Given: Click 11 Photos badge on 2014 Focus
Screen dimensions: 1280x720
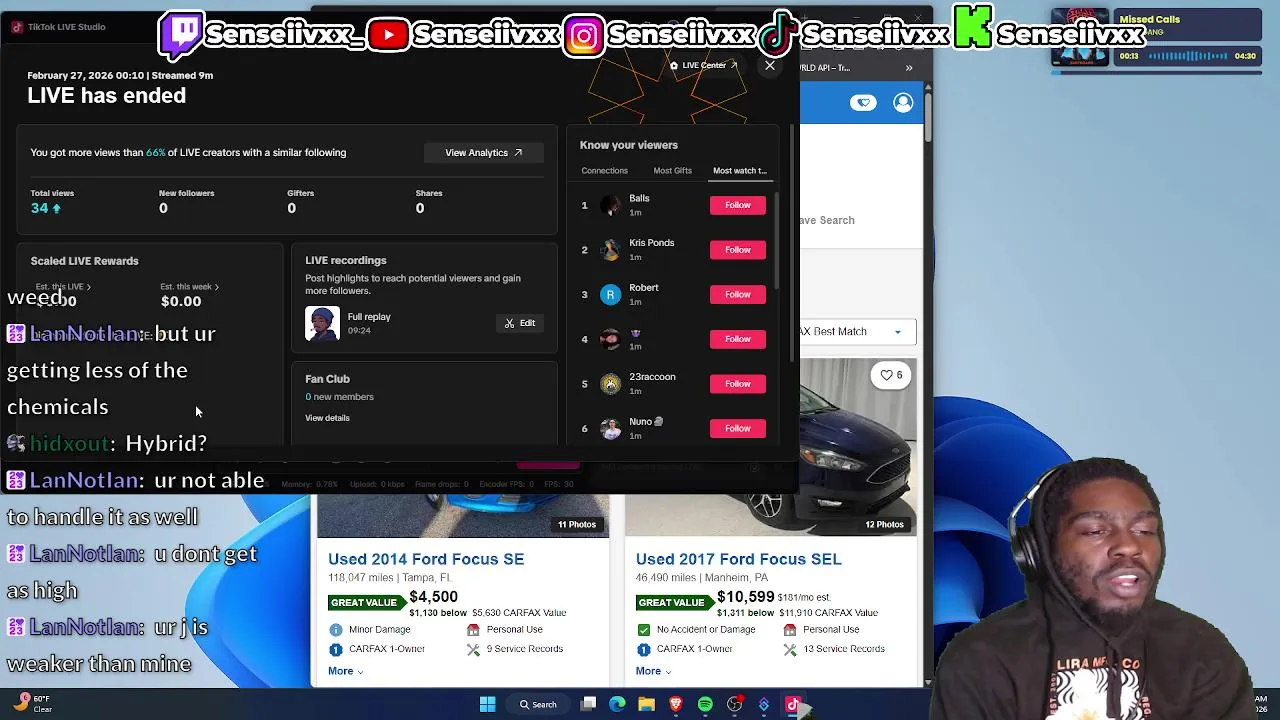Looking at the screenshot, I should 576,525.
